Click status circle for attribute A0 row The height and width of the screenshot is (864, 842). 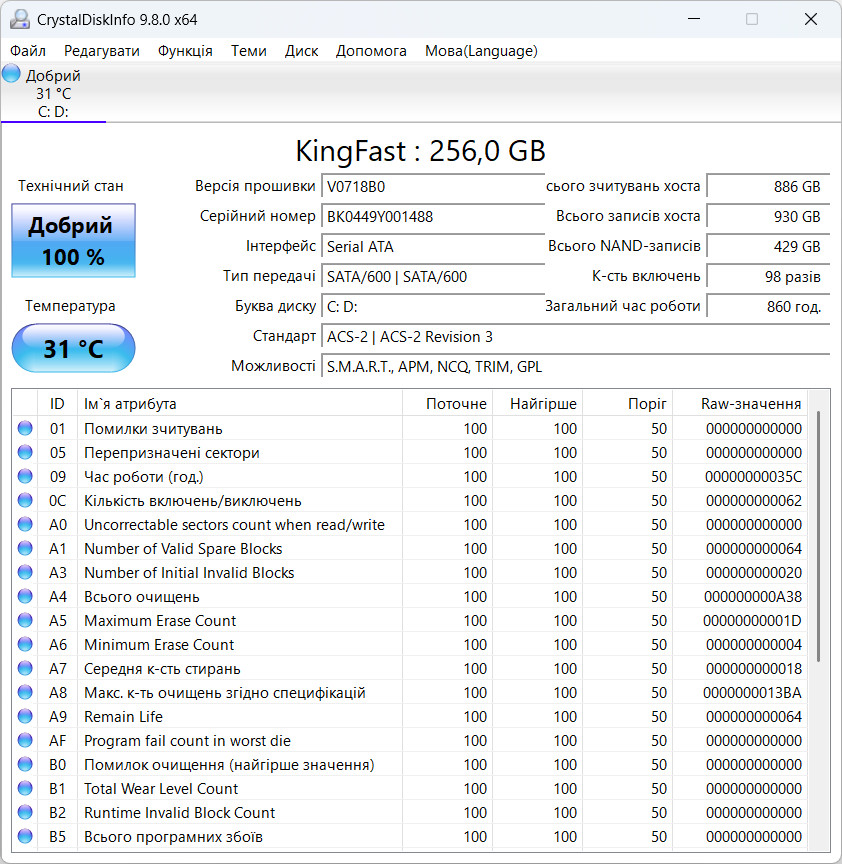(x=25, y=524)
